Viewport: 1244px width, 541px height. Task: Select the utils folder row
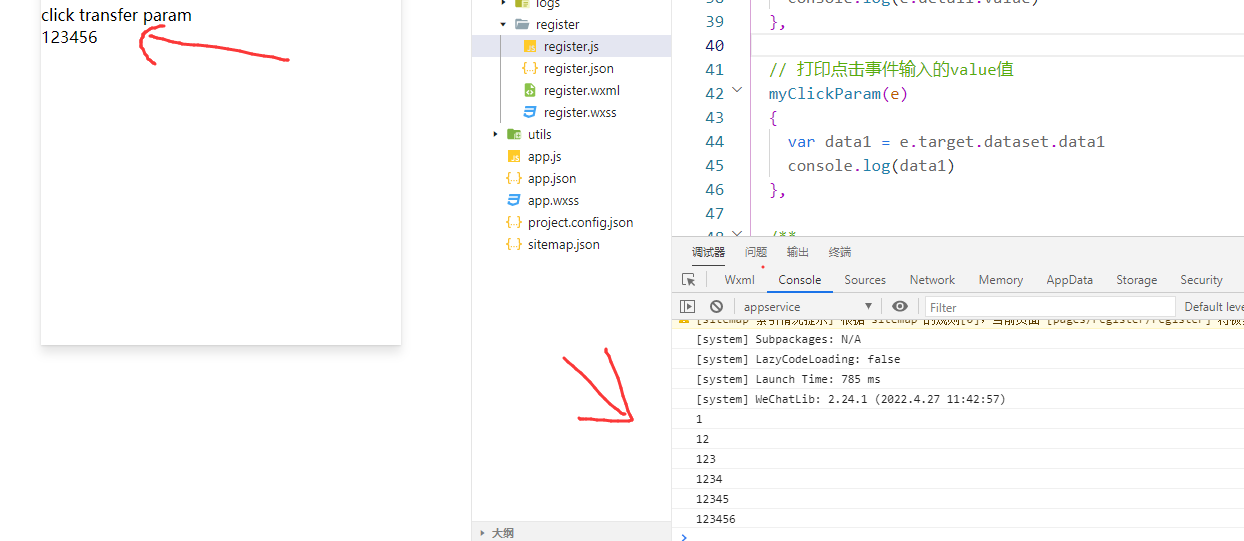[572, 134]
